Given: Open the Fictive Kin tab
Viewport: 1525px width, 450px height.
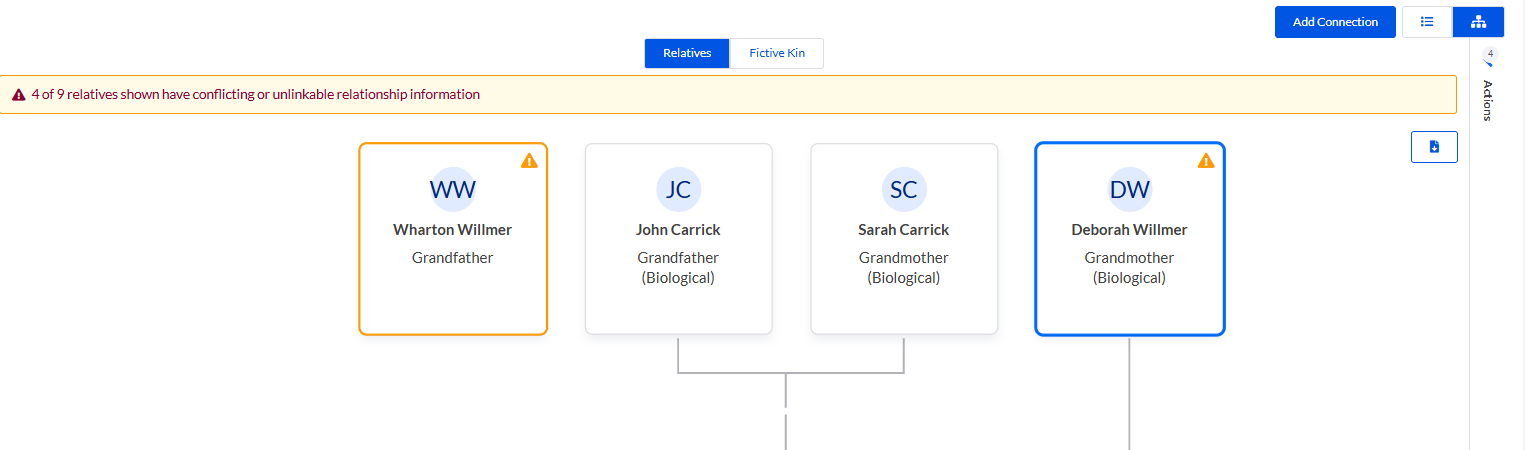Looking at the screenshot, I should coord(777,53).
